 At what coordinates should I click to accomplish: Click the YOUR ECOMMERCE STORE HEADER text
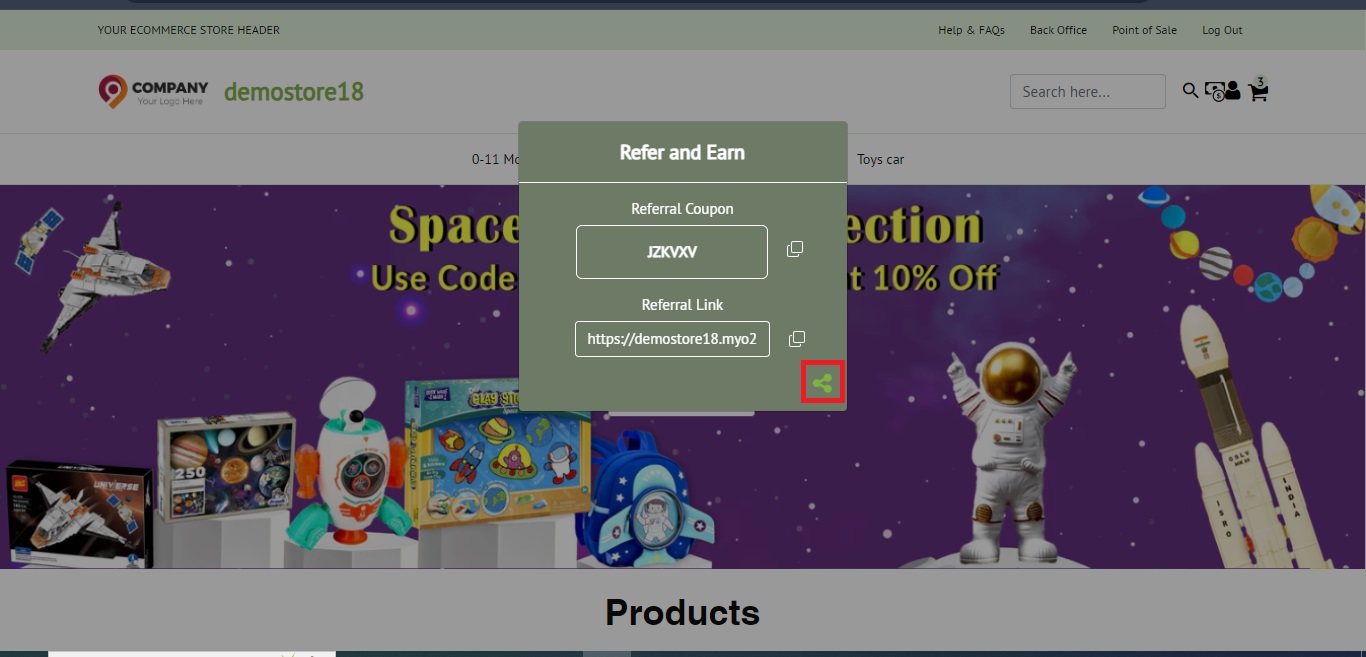pyautogui.click(x=188, y=30)
